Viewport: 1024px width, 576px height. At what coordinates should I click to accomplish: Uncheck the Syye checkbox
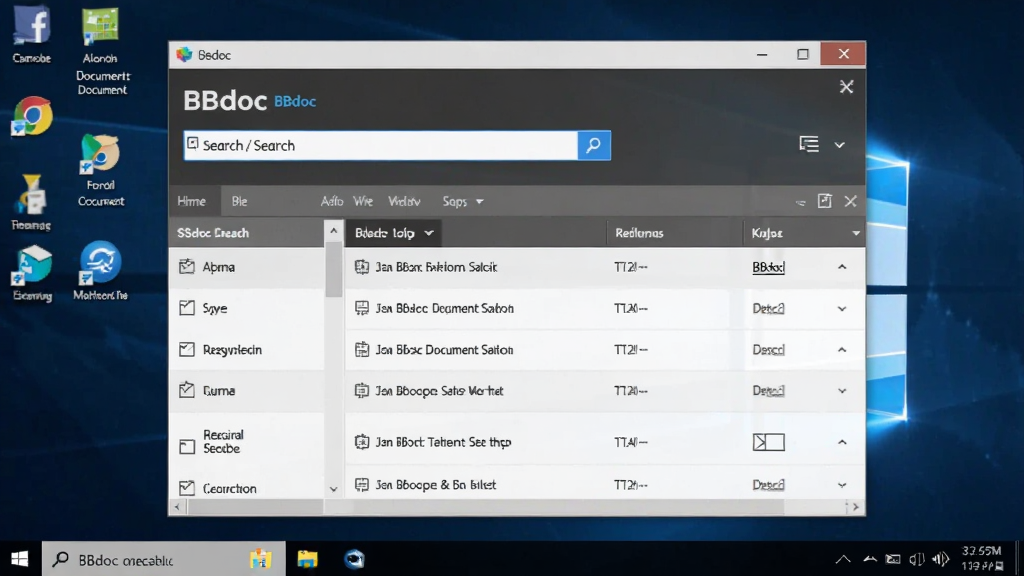click(x=187, y=308)
